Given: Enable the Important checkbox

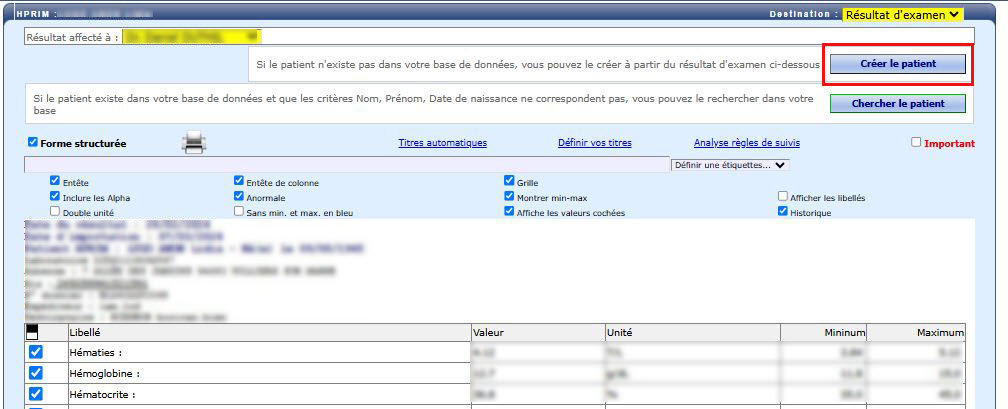Looking at the screenshot, I should (916, 143).
